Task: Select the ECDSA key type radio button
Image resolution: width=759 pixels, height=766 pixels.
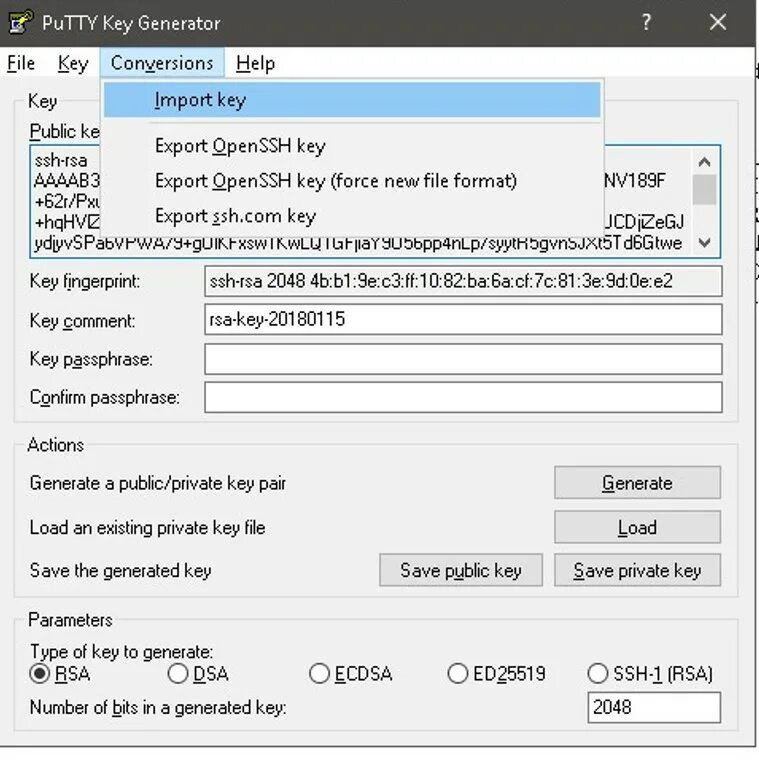Action: coord(319,674)
